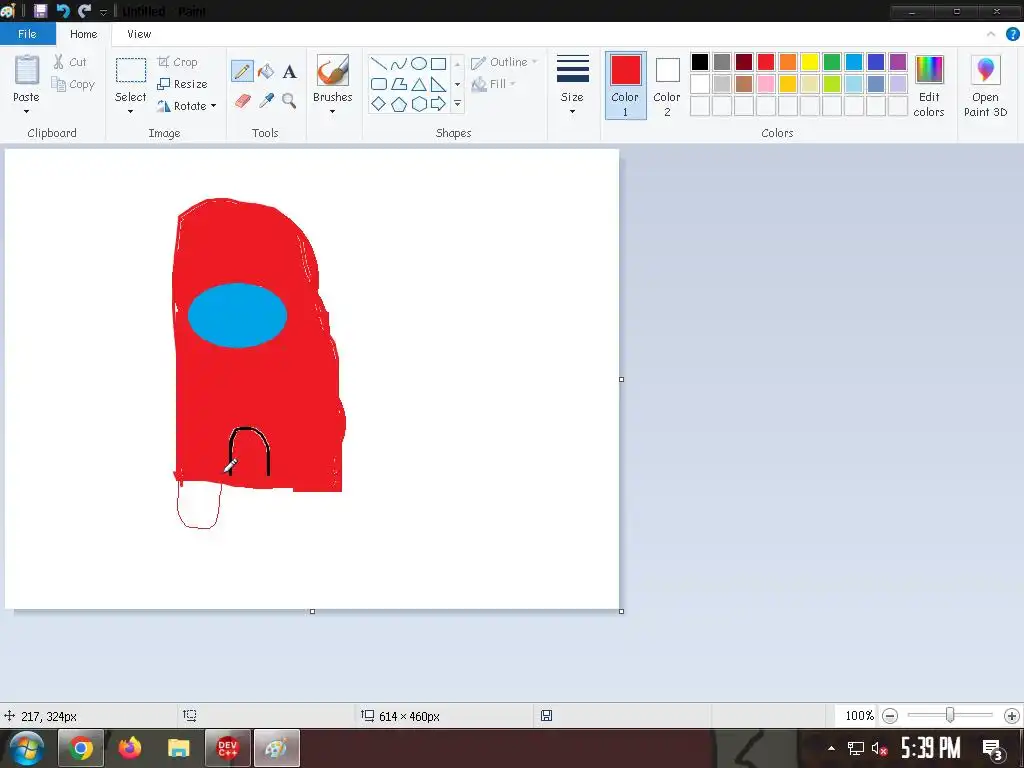Click the Copy button
The image size is (1024, 768).
click(x=73, y=84)
